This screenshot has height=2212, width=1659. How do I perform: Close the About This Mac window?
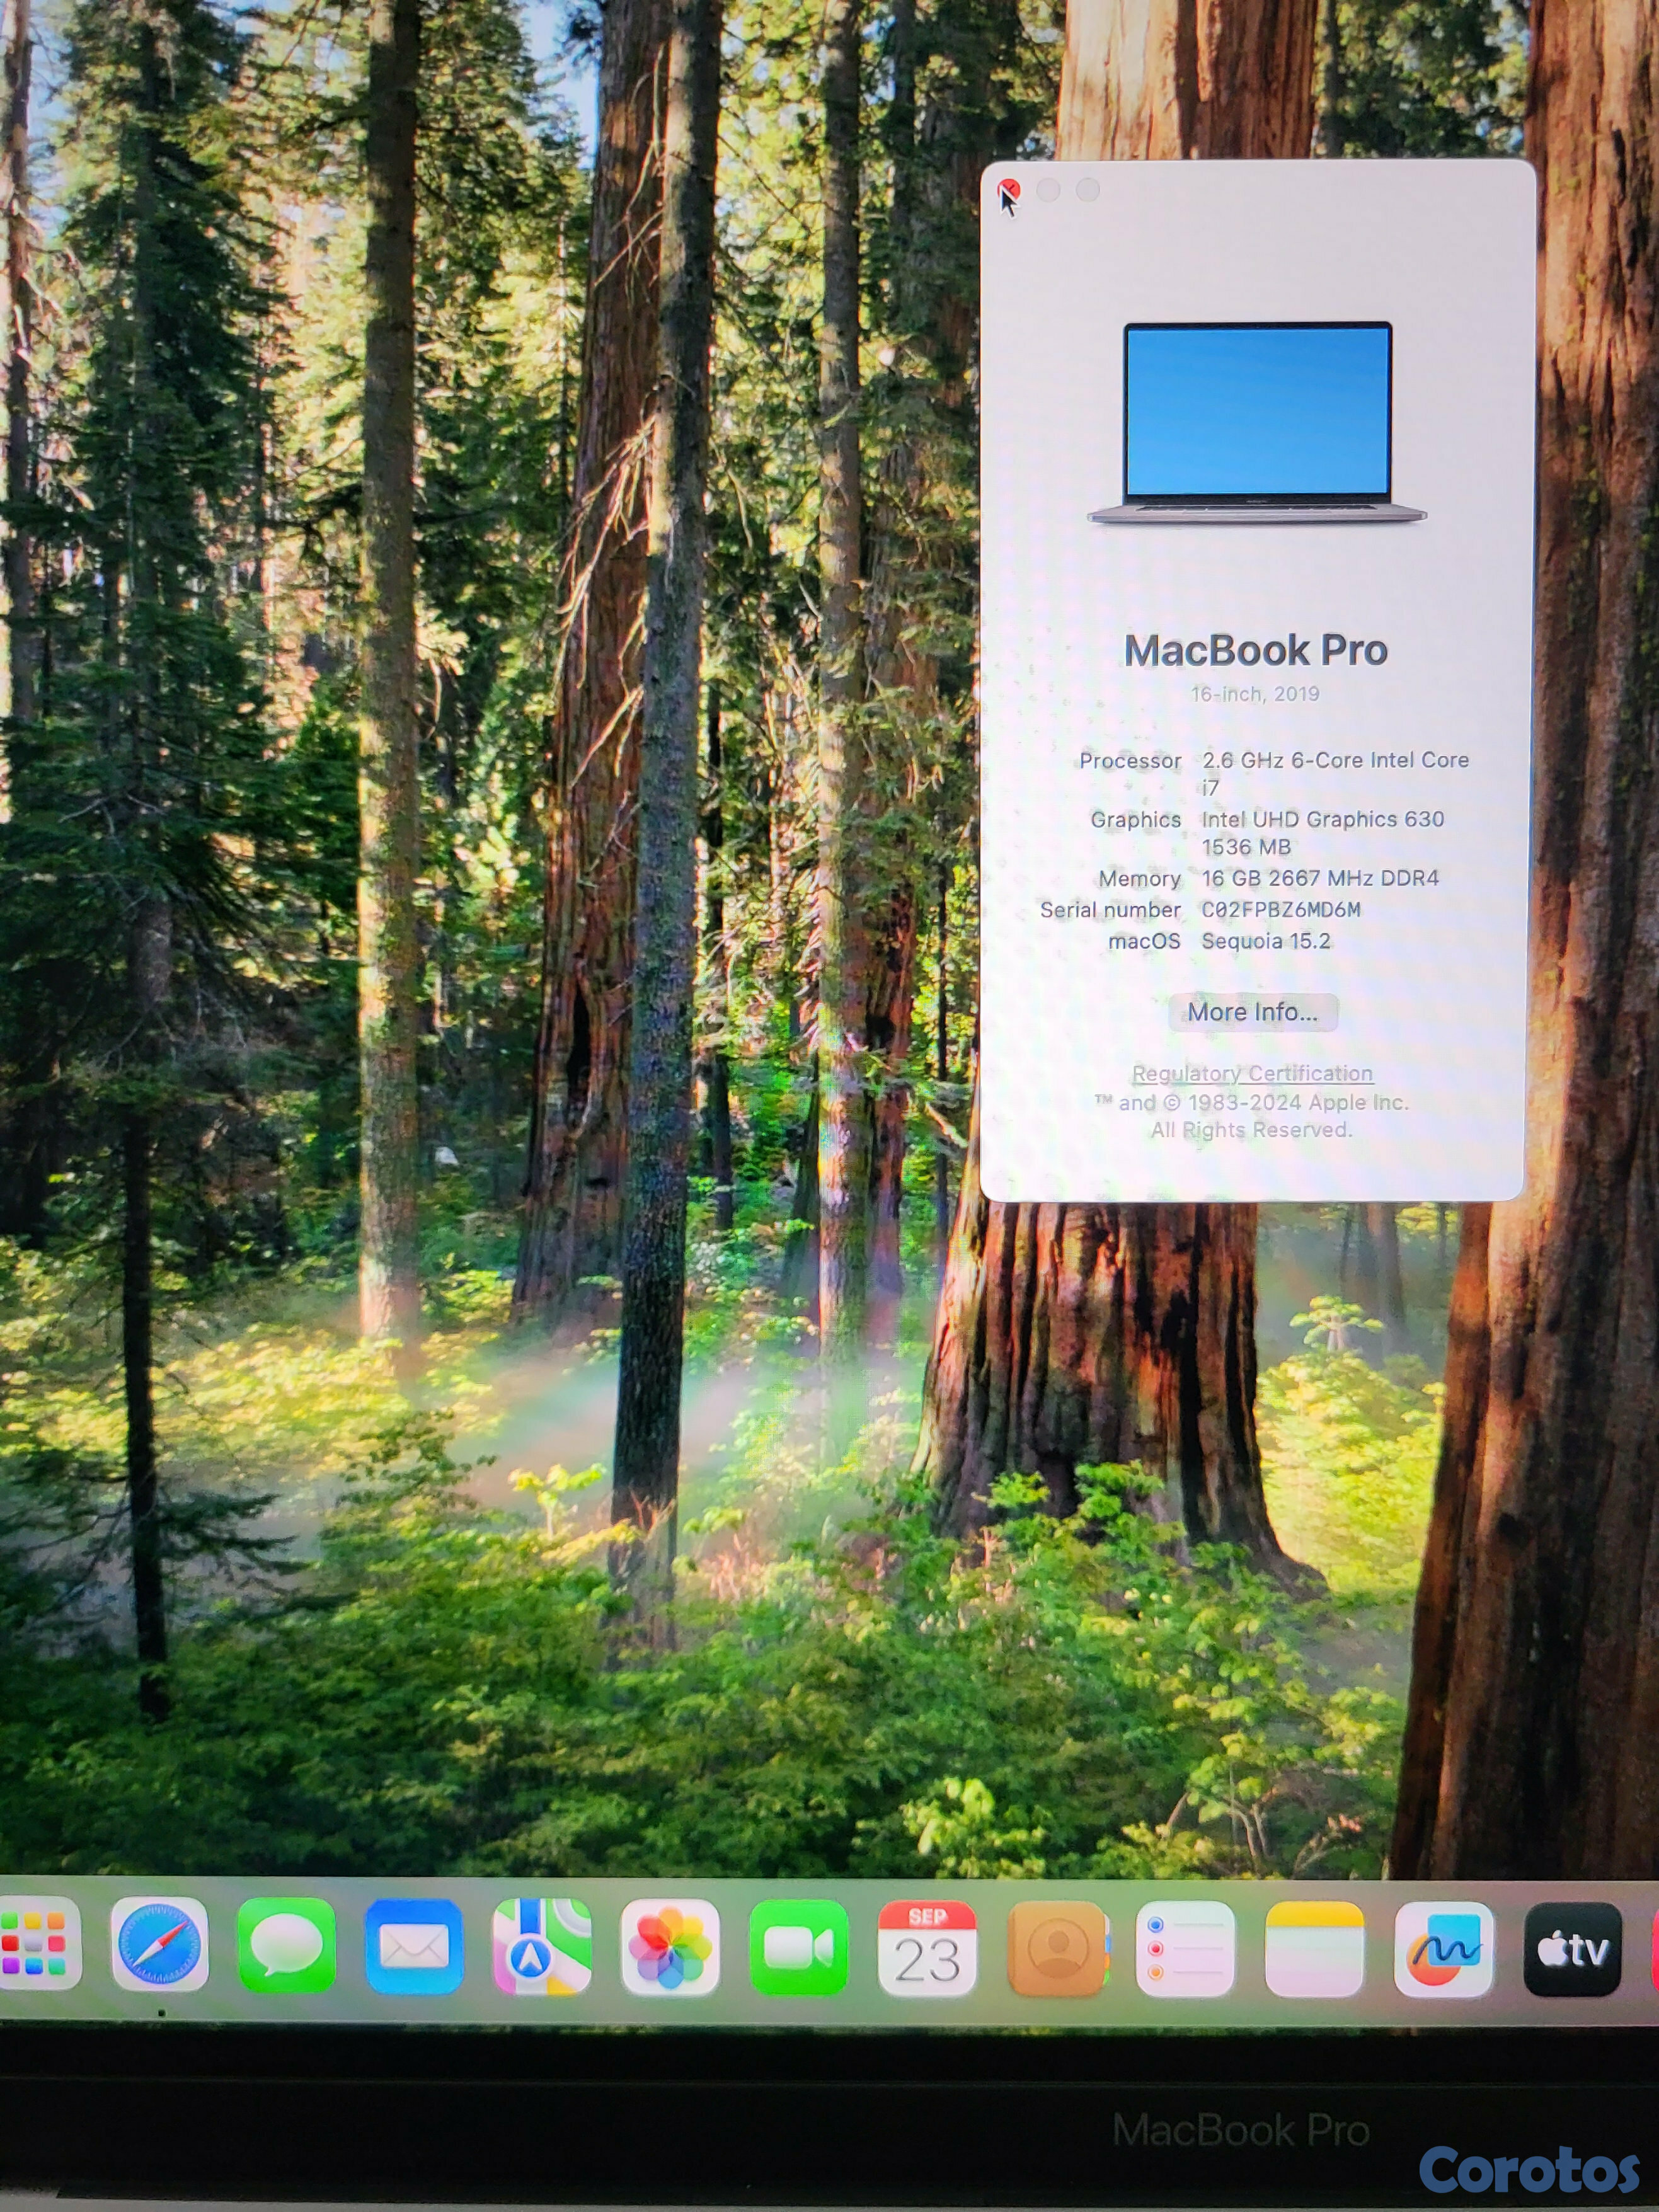[x=1008, y=189]
